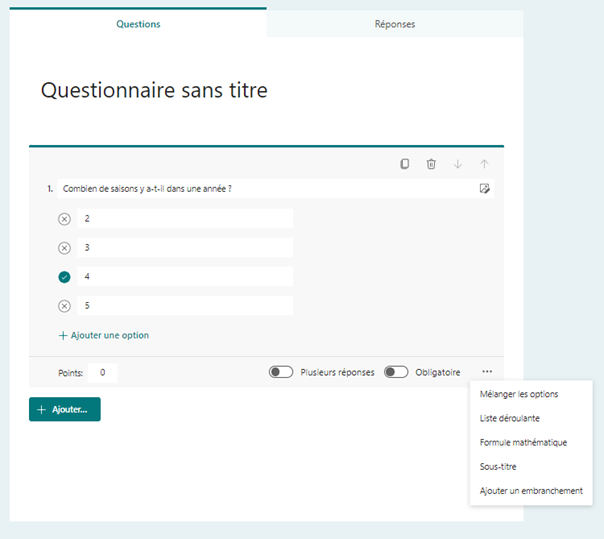The height and width of the screenshot is (539, 604).
Task: Move question down with the down arrow
Action: 458,164
